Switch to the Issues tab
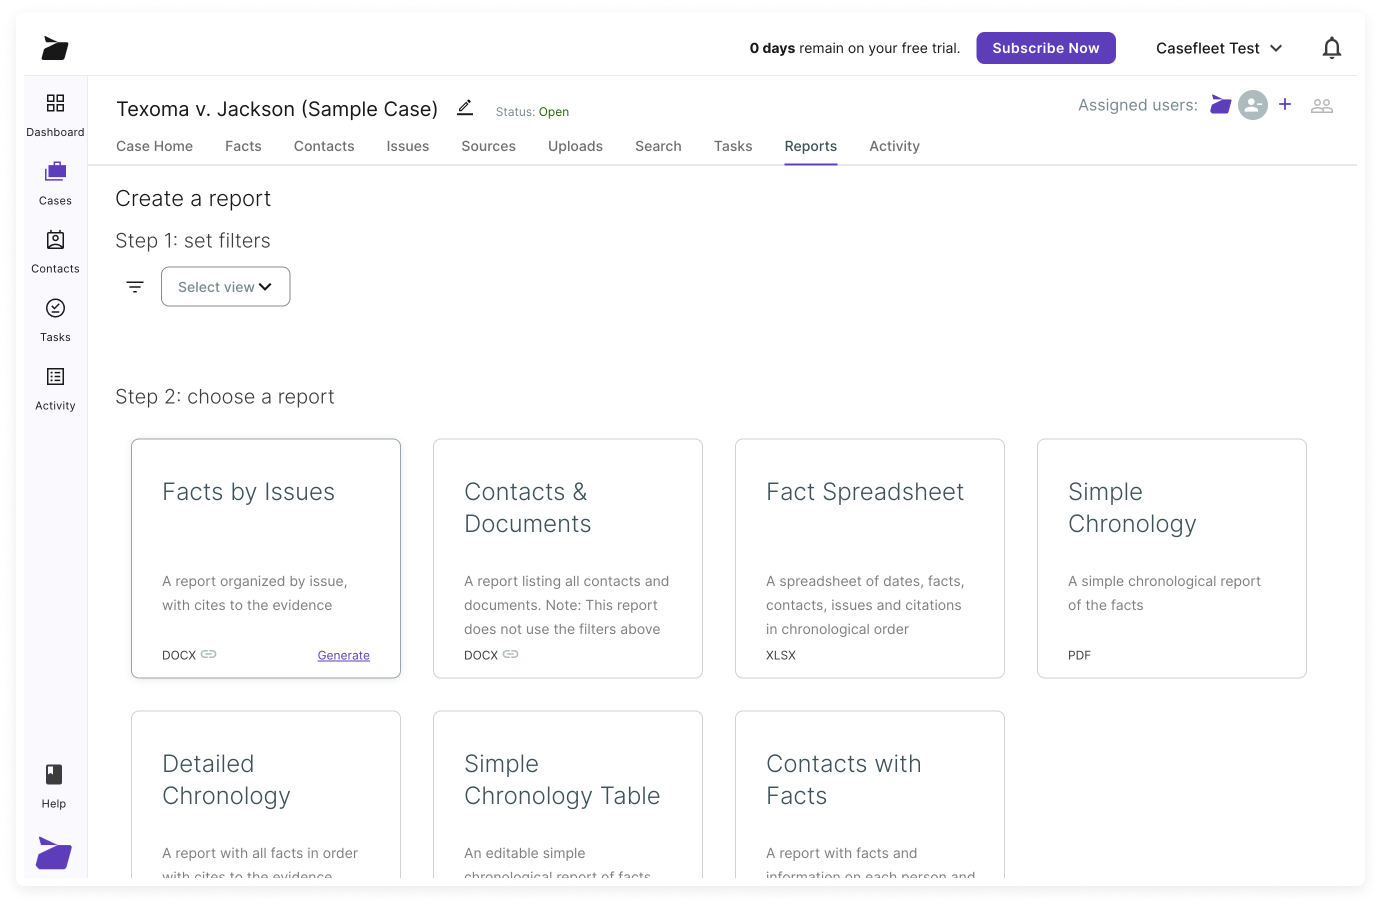Screen dimensions: 1381x906 click(407, 146)
